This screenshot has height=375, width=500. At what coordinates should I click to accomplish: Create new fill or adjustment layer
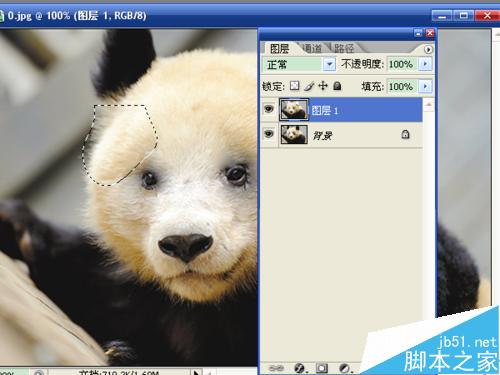[345, 368]
